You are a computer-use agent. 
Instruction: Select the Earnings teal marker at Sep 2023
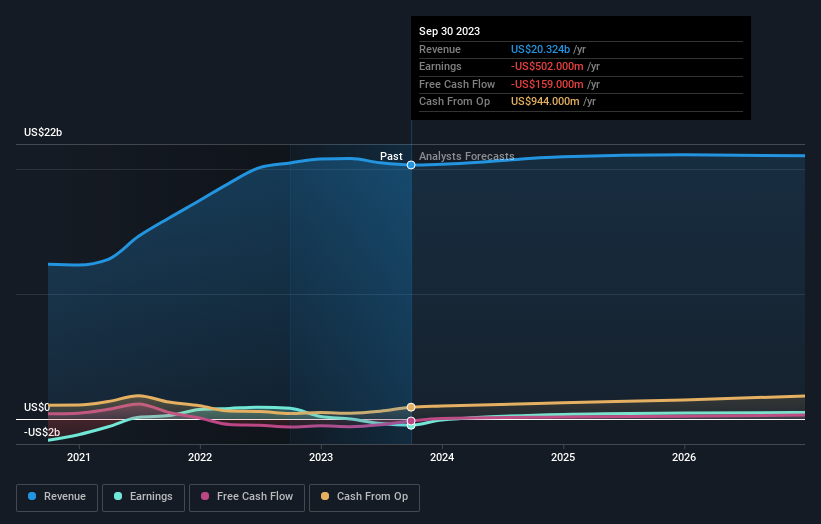tap(411, 426)
